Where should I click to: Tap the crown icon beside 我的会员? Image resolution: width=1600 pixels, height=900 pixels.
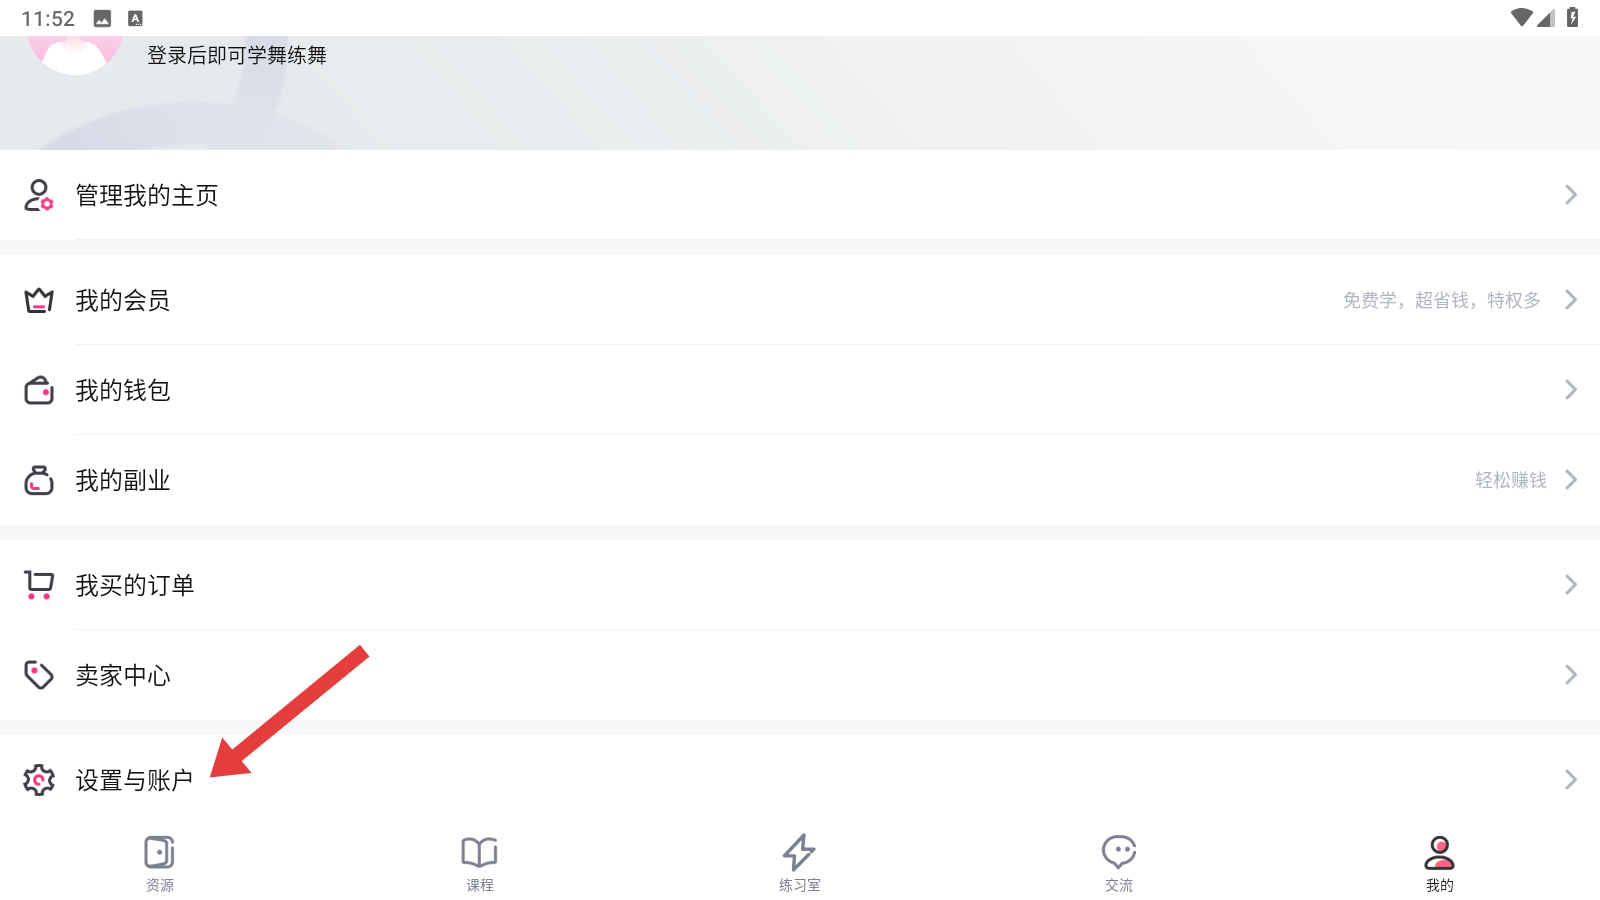(x=39, y=300)
